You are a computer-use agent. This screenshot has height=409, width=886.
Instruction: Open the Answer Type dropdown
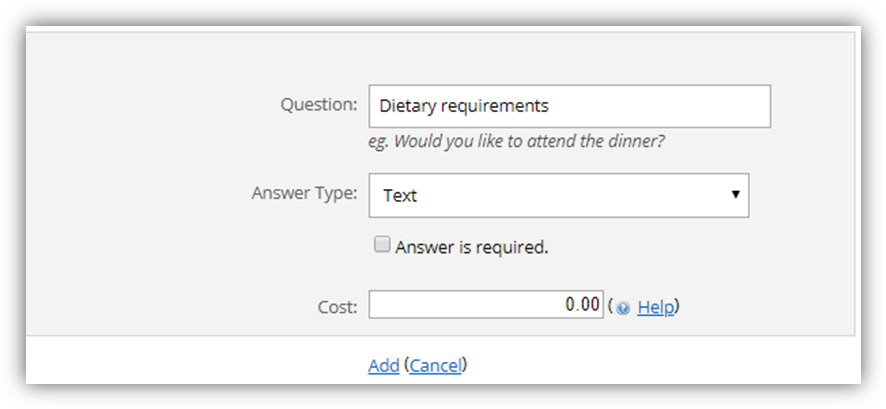point(558,196)
